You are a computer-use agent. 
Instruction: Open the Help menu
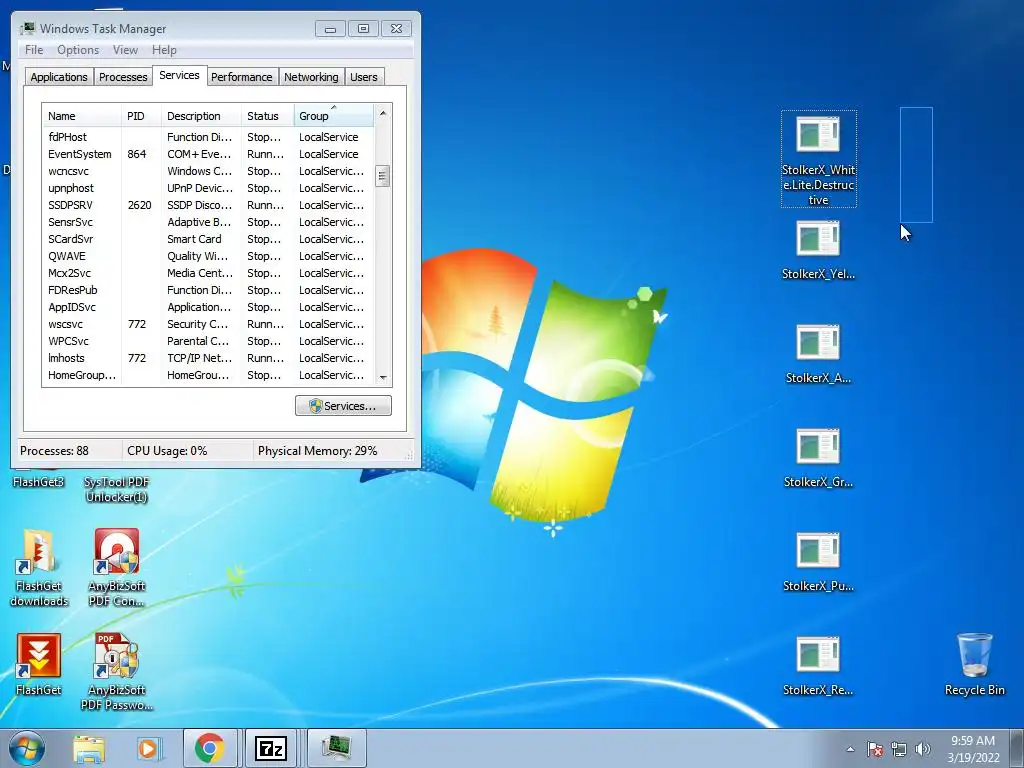coord(164,50)
